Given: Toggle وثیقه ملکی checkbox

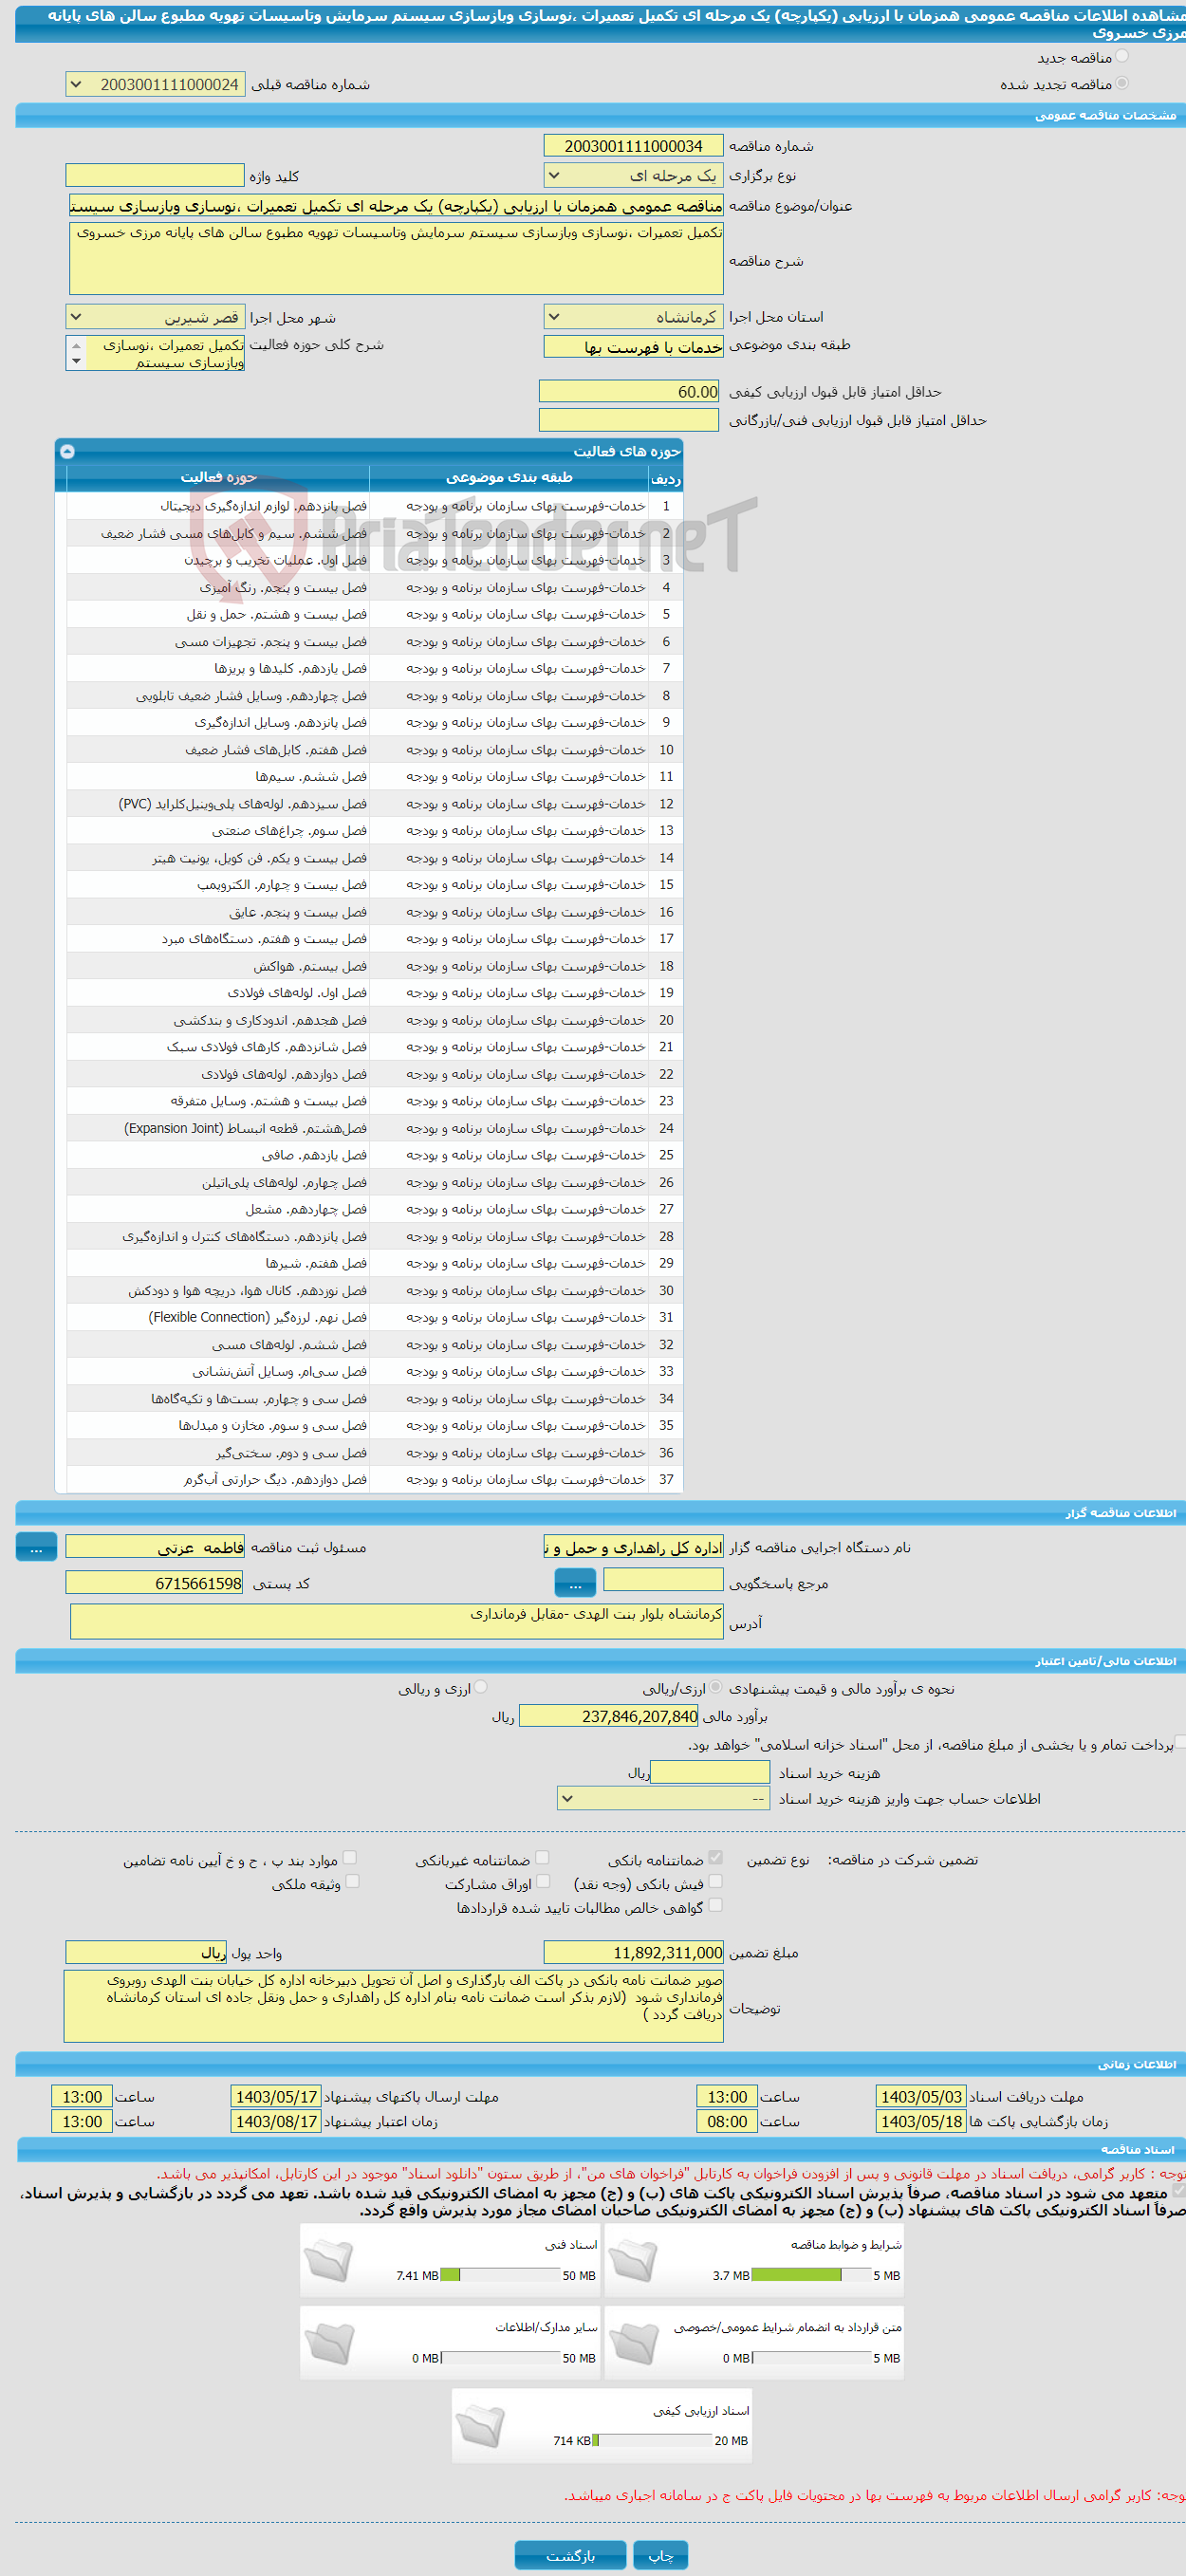Looking at the screenshot, I should click(352, 1882).
